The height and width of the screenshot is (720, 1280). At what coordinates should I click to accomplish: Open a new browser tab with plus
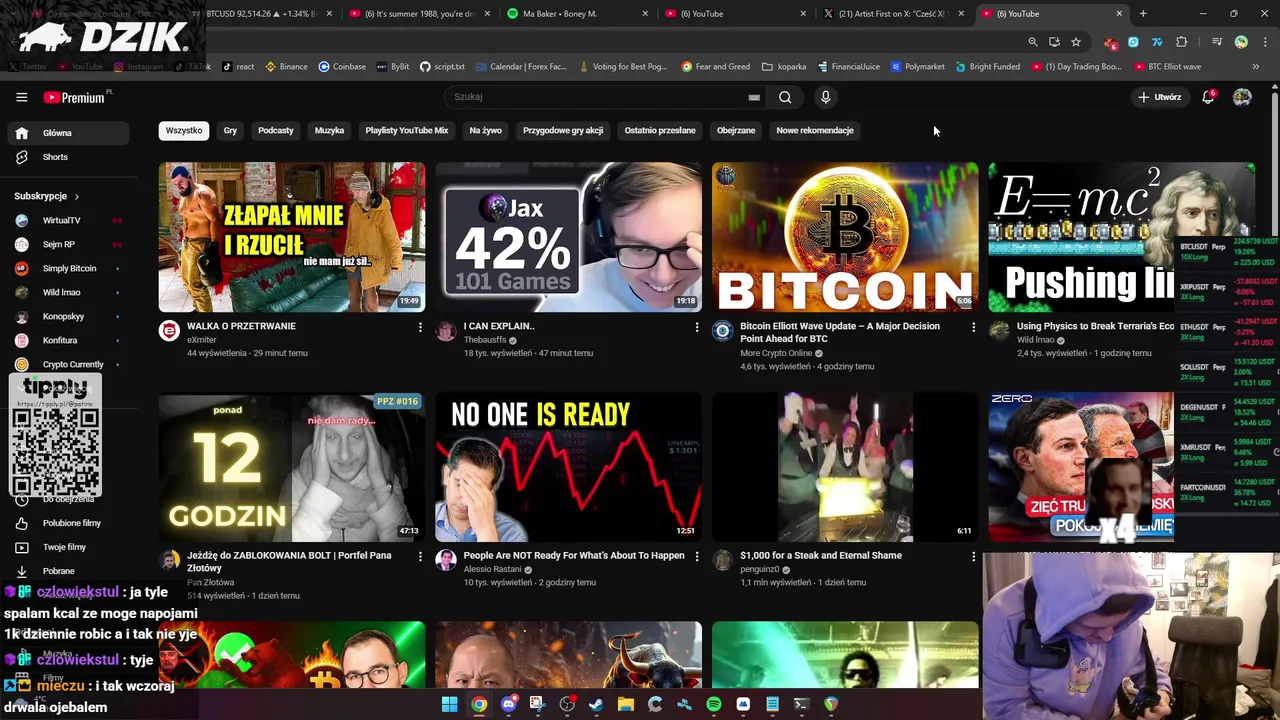point(1143,14)
